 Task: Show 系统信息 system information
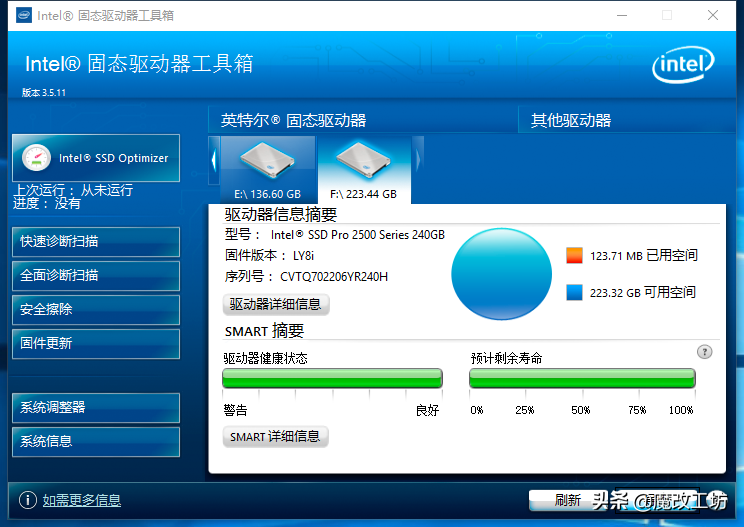tap(96, 442)
